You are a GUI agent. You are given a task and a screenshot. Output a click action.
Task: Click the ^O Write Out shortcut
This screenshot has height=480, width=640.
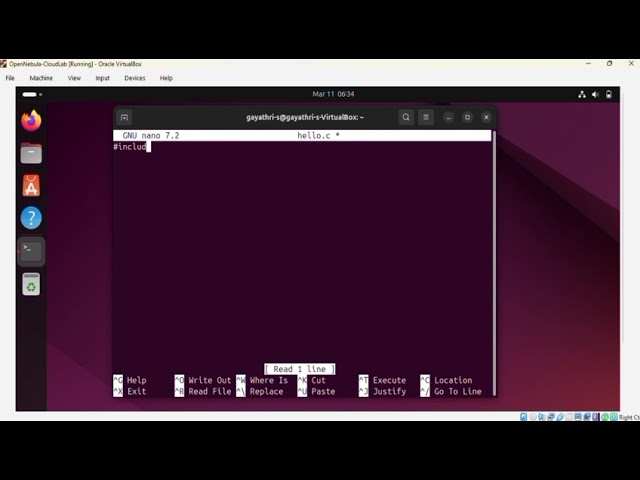point(203,380)
